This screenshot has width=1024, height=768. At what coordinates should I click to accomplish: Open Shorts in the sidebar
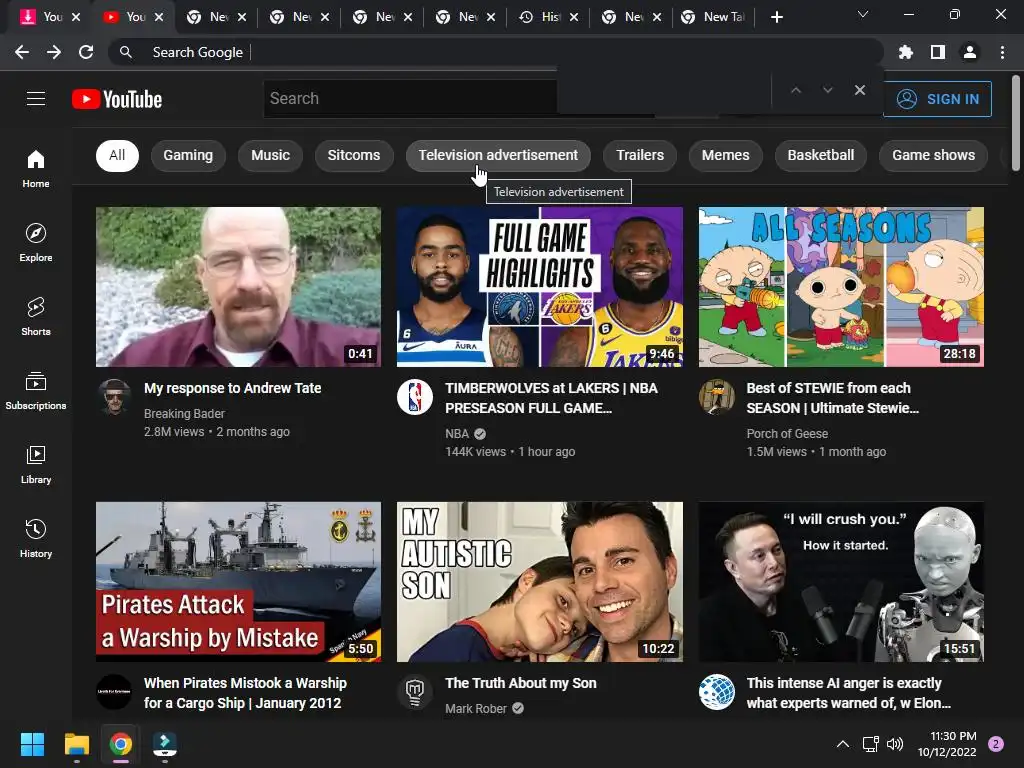(36, 317)
